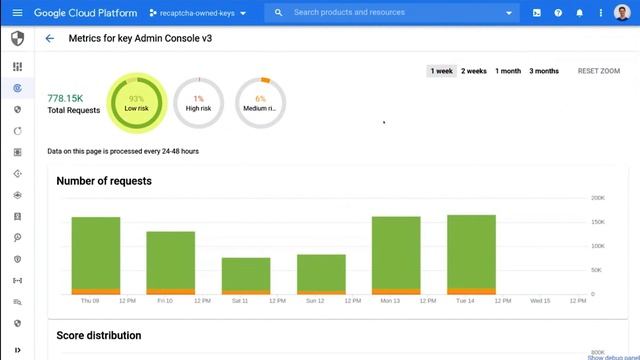Click the Metrics for key Admin Console v3 title
This screenshot has width=640, height=360.
point(140,38)
